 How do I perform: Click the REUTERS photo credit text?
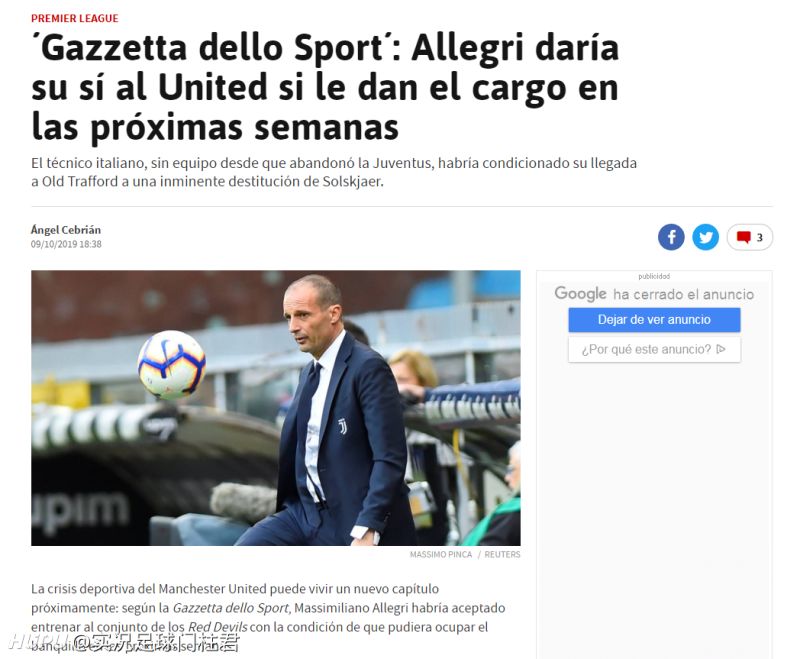(x=502, y=554)
